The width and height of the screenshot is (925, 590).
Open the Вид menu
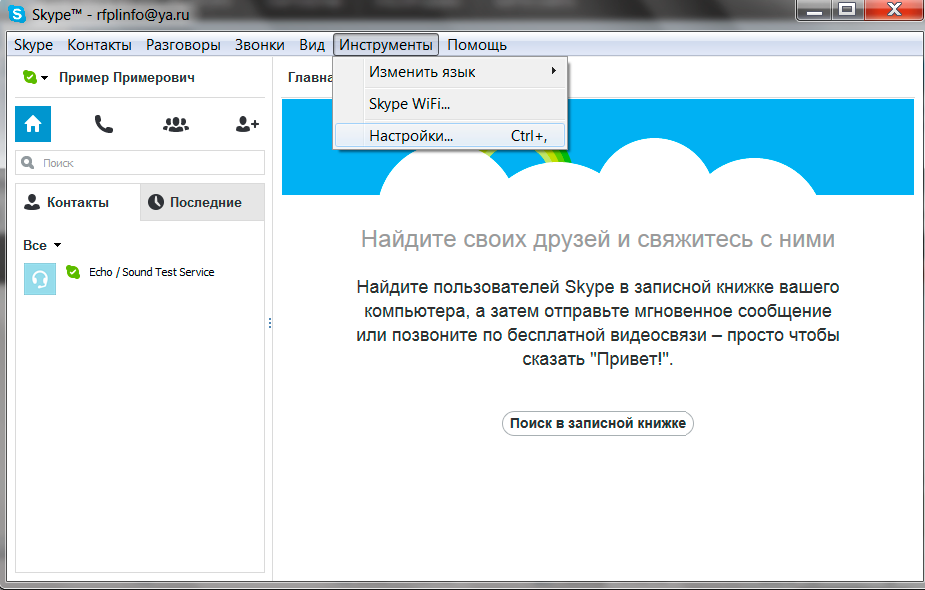click(x=311, y=45)
